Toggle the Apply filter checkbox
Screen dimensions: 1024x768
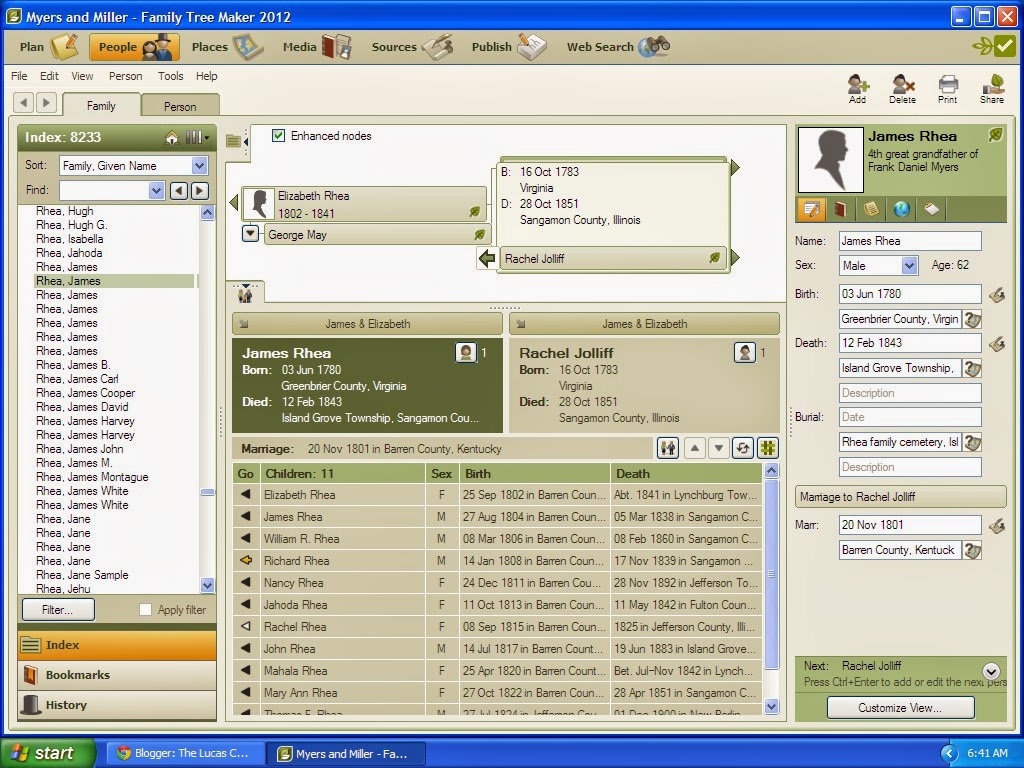point(146,609)
